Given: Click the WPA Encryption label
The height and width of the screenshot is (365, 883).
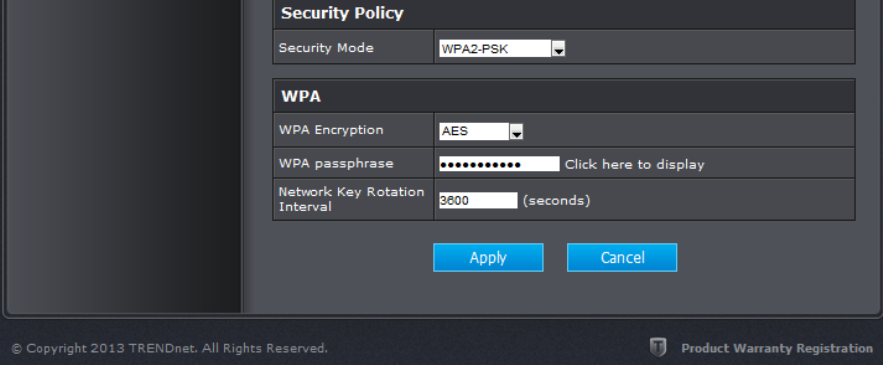Looking at the screenshot, I should (331, 130).
